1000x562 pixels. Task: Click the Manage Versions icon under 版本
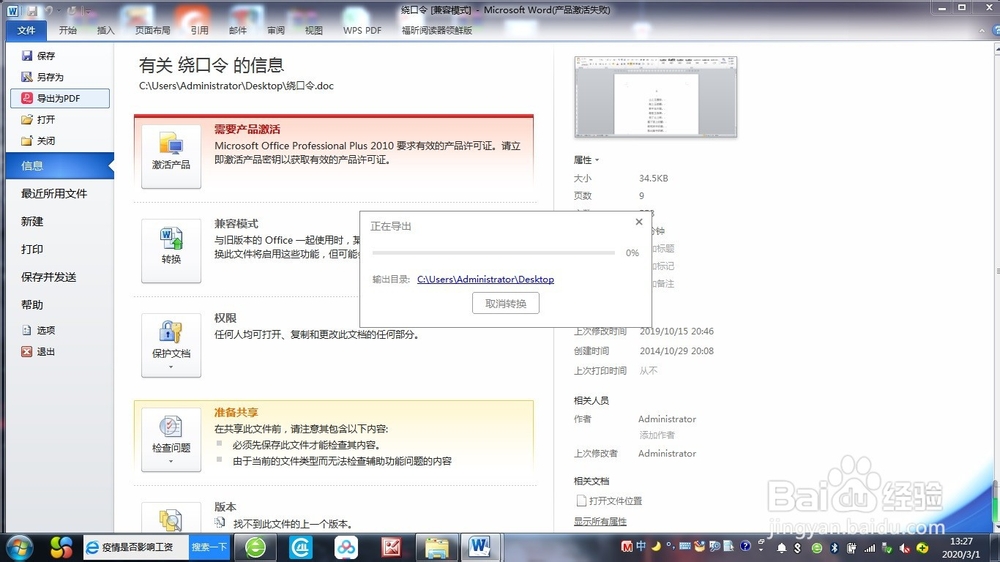(171, 519)
